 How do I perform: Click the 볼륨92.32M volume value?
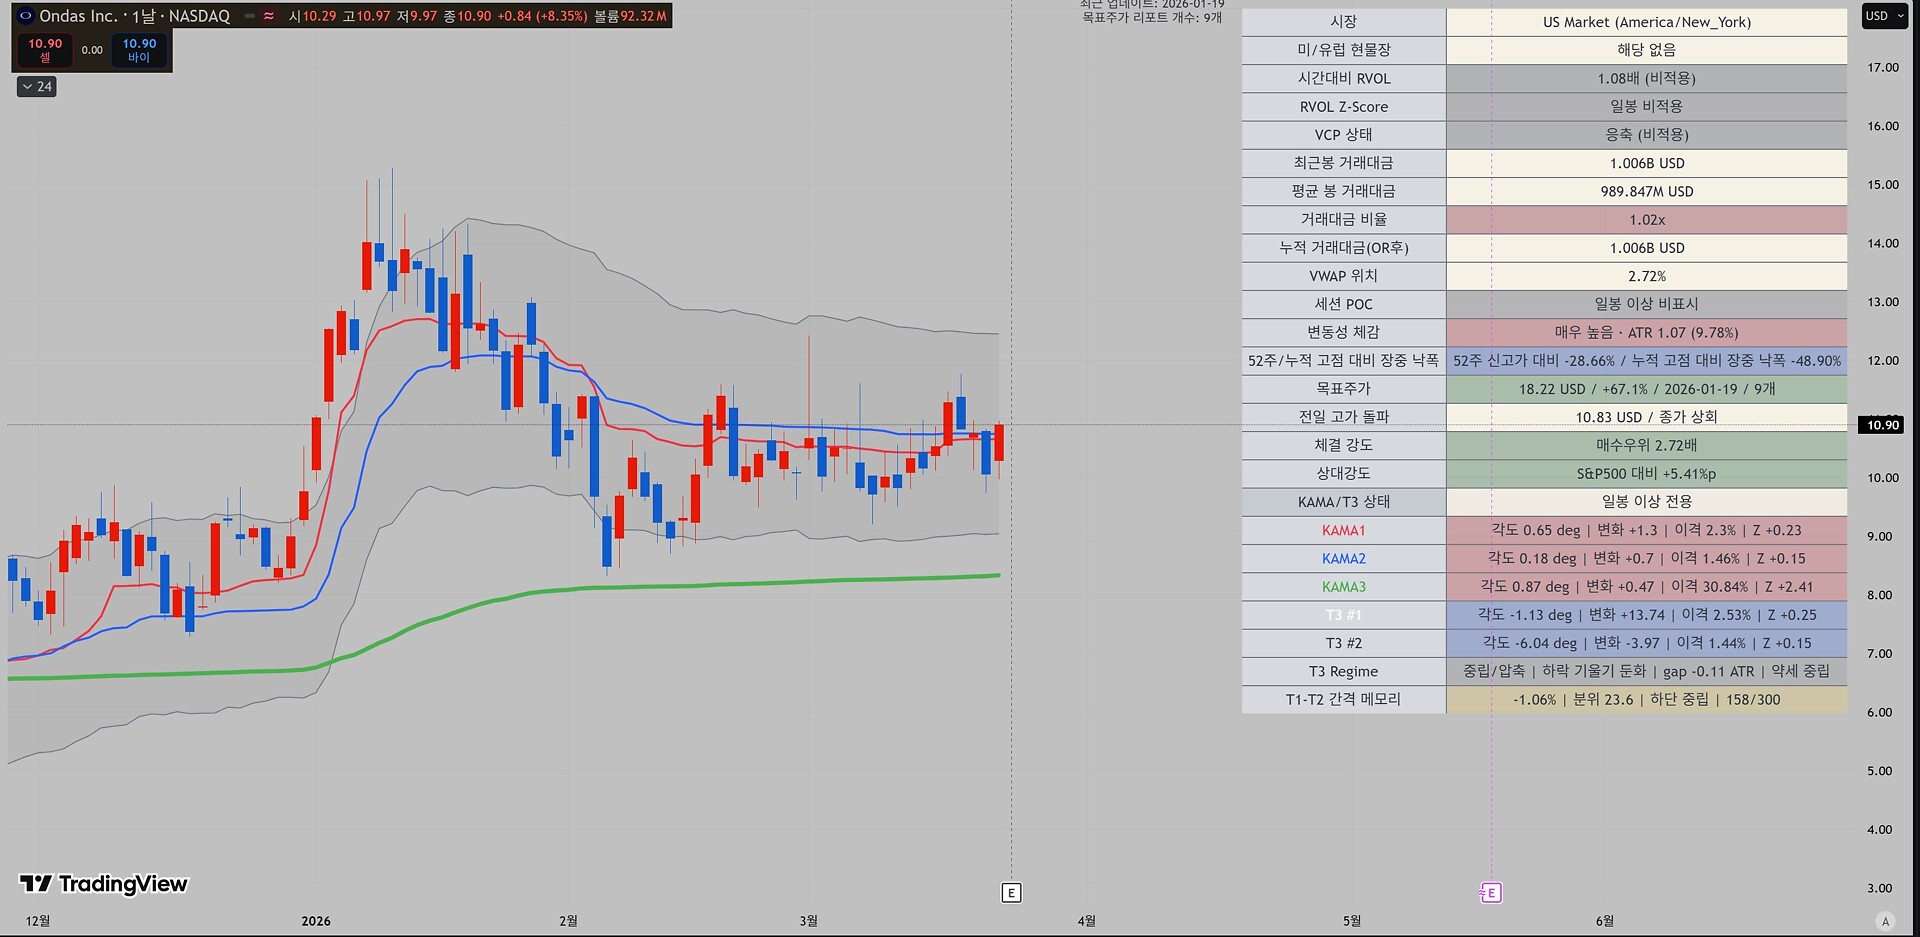pyautogui.click(x=630, y=16)
